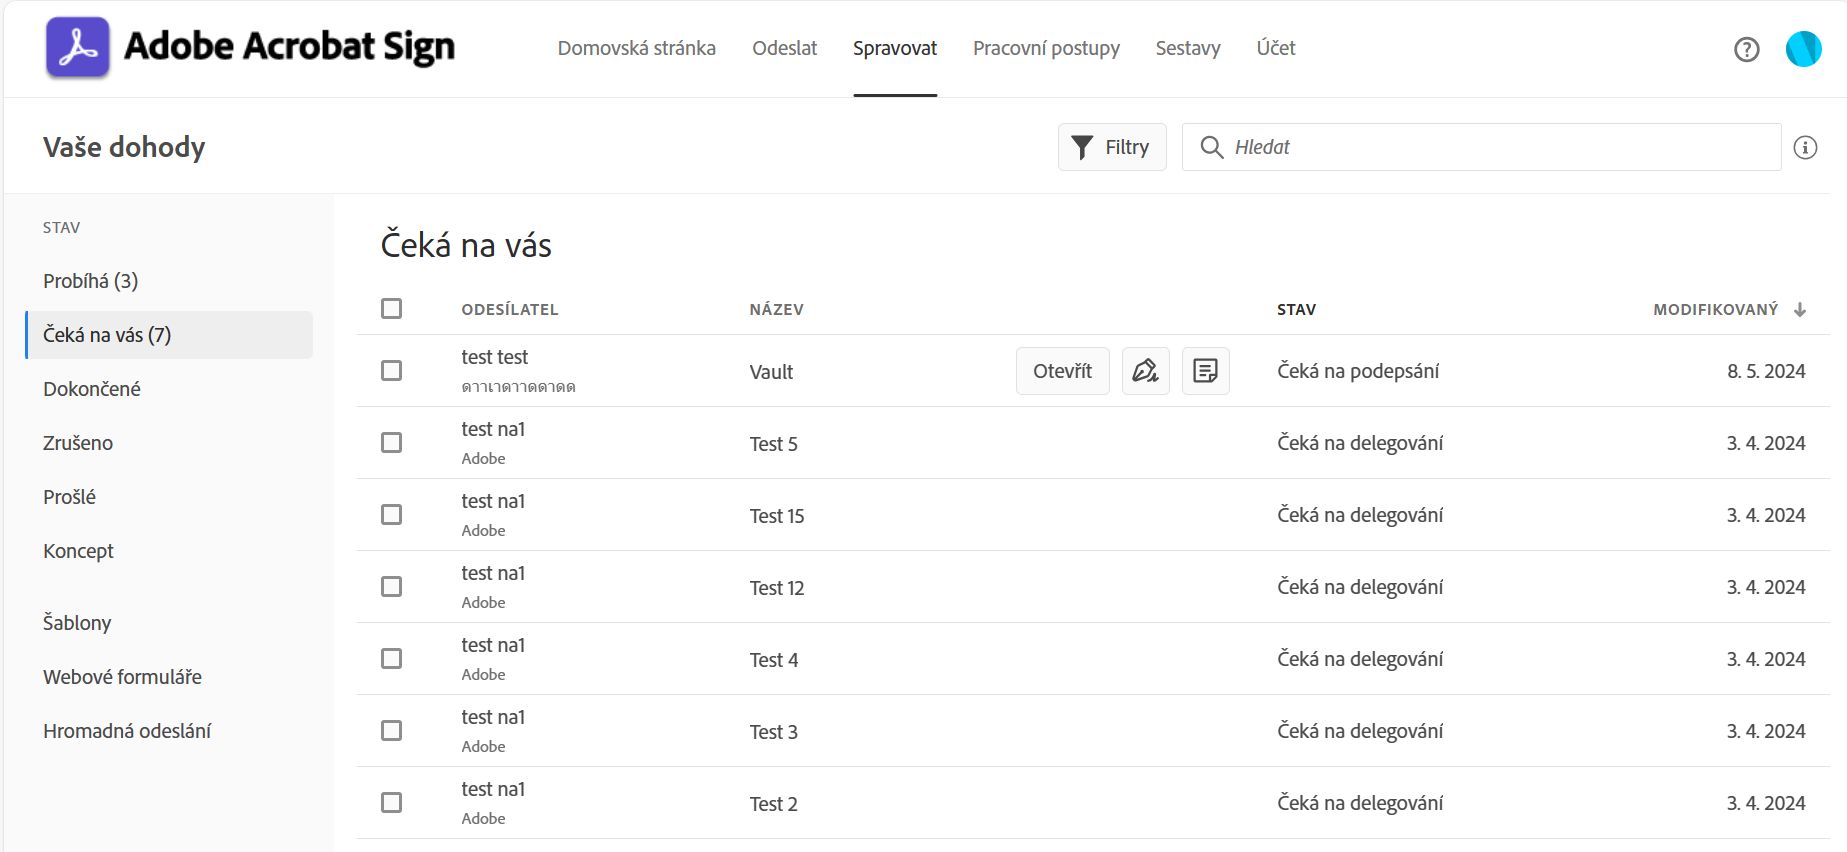1847x852 pixels.
Task: Click the funnel Filtry filter button
Action: (x=1111, y=147)
